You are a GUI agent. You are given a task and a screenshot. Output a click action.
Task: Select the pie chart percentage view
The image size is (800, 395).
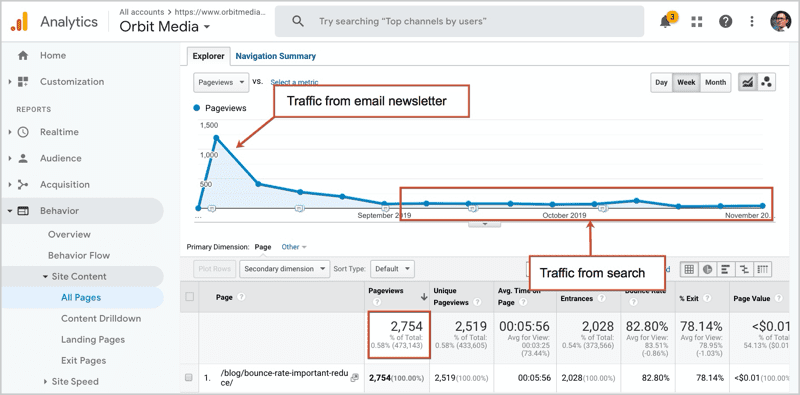[707, 269]
